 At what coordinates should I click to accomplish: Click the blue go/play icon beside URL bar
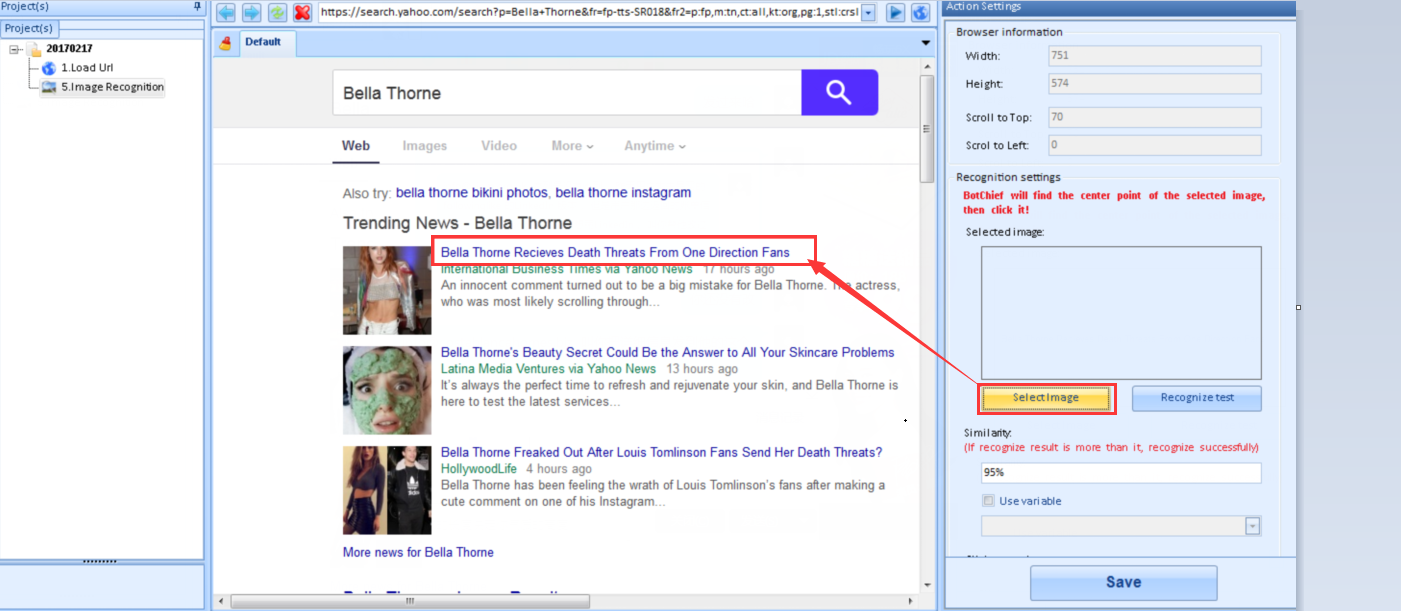(x=896, y=13)
